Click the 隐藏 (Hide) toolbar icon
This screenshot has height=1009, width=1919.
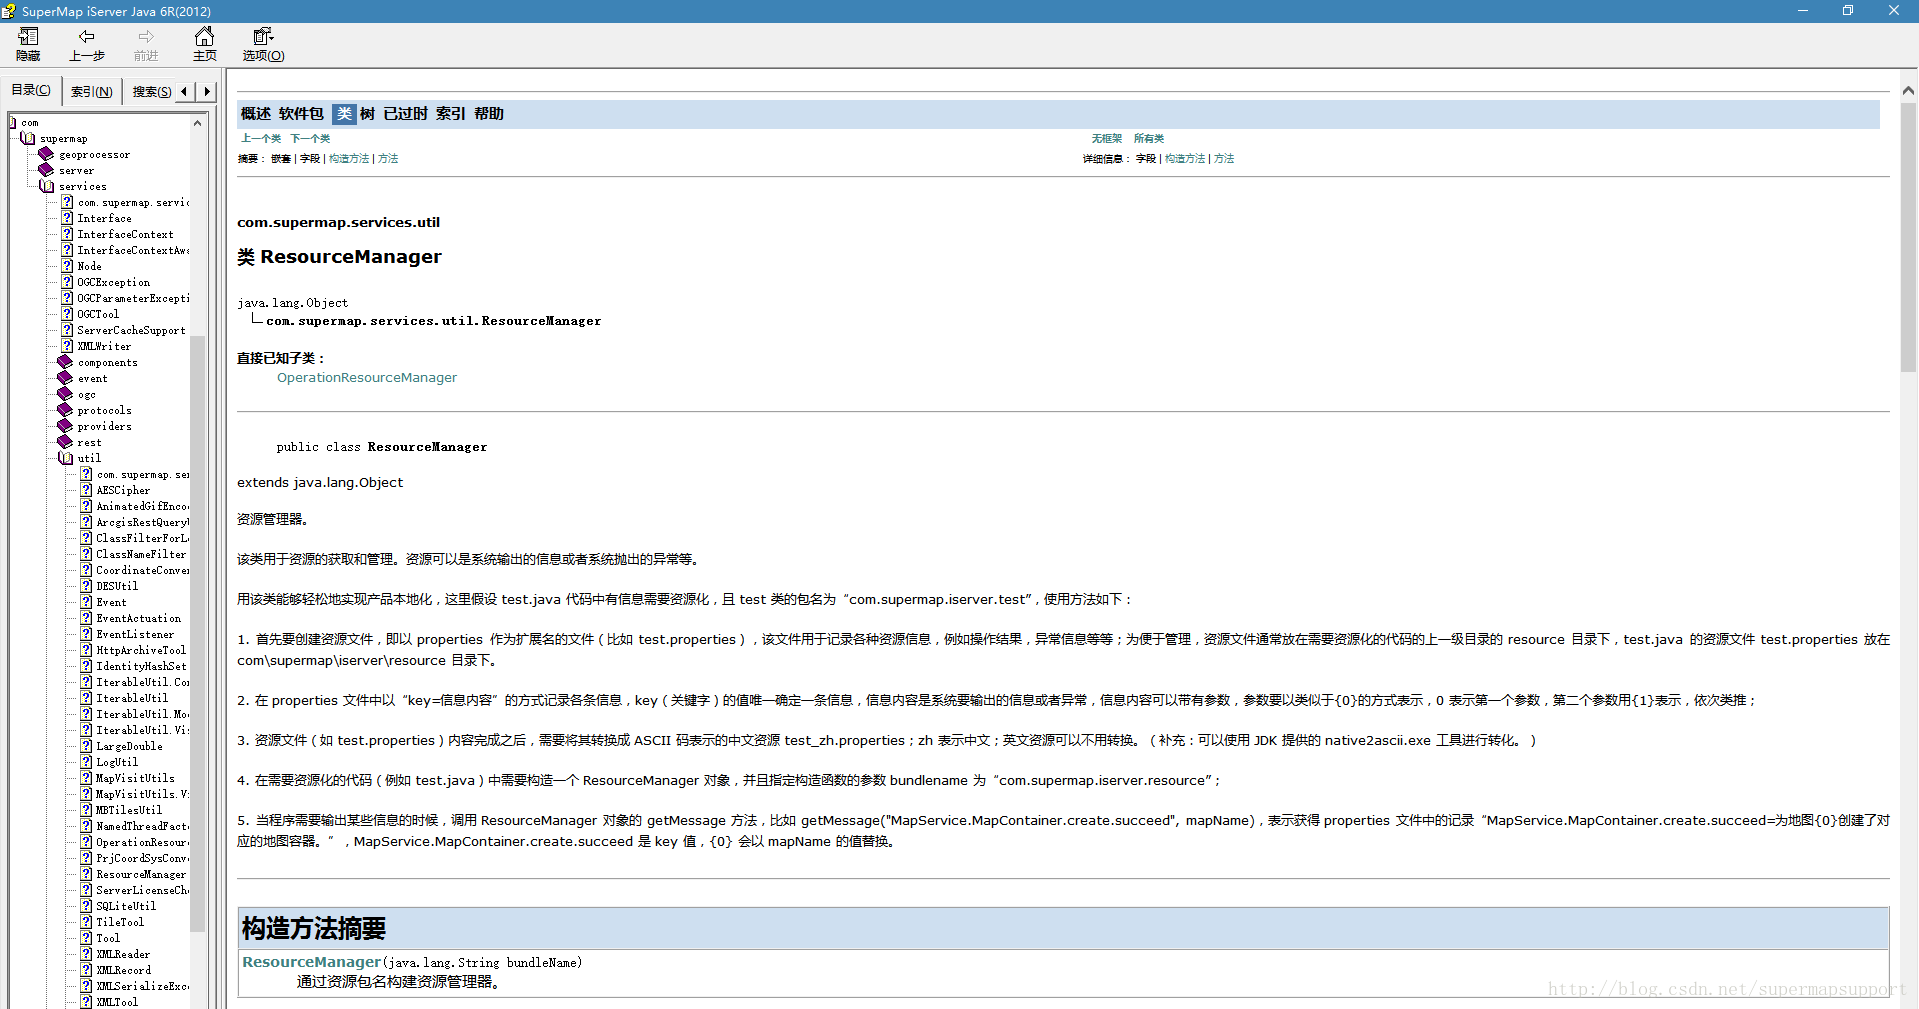tap(28, 37)
